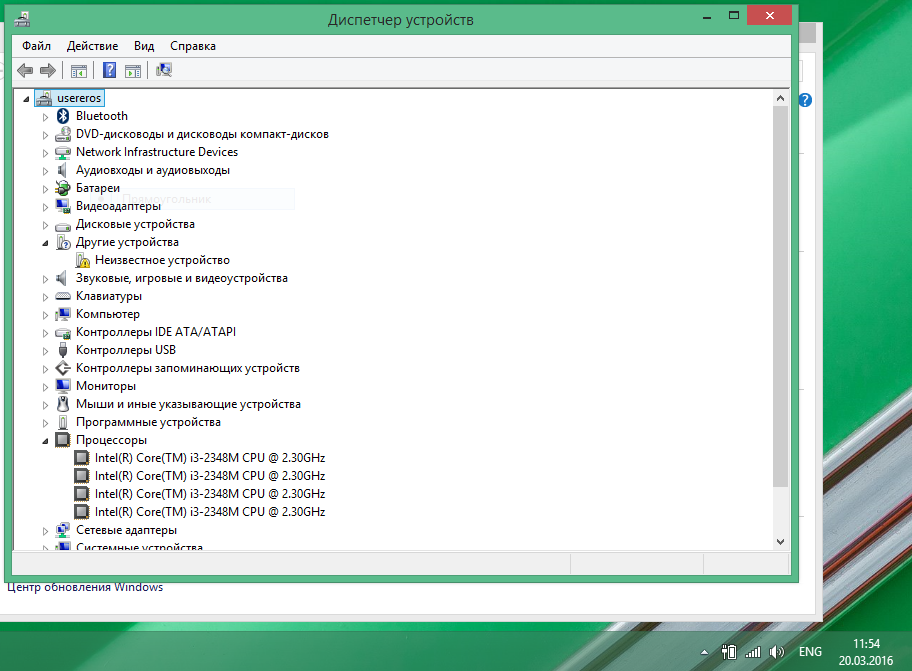Click the Forward arrow toolbar icon
The width and height of the screenshot is (912, 671).
click(48, 71)
